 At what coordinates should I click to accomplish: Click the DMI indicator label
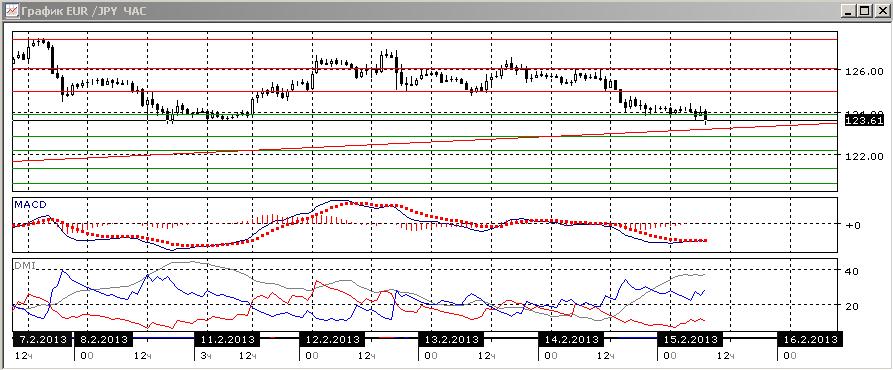[24, 266]
